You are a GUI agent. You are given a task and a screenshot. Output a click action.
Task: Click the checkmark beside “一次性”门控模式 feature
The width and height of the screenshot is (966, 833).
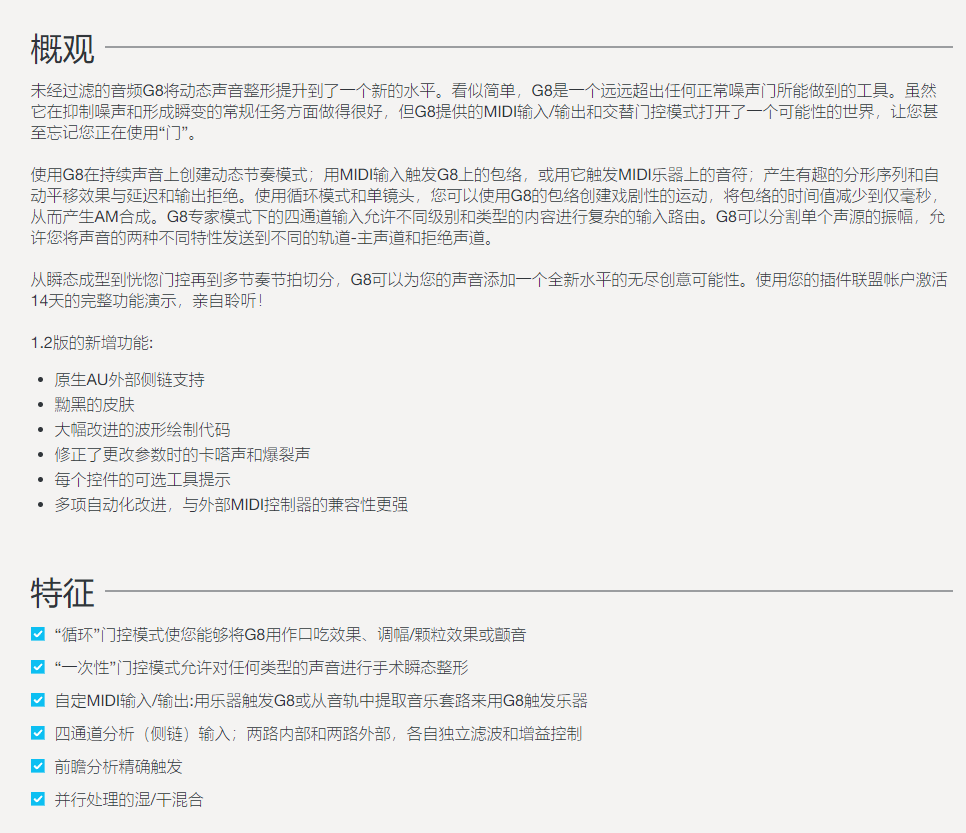[x=38, y=667]
